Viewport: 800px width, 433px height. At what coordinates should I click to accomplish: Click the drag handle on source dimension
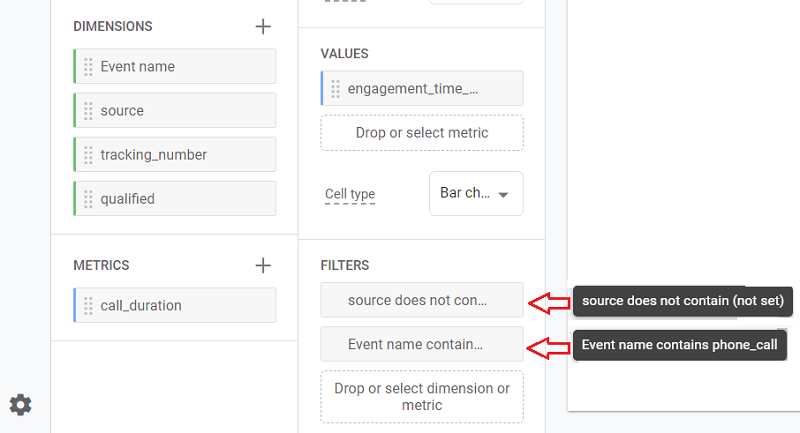pos(88,111)
